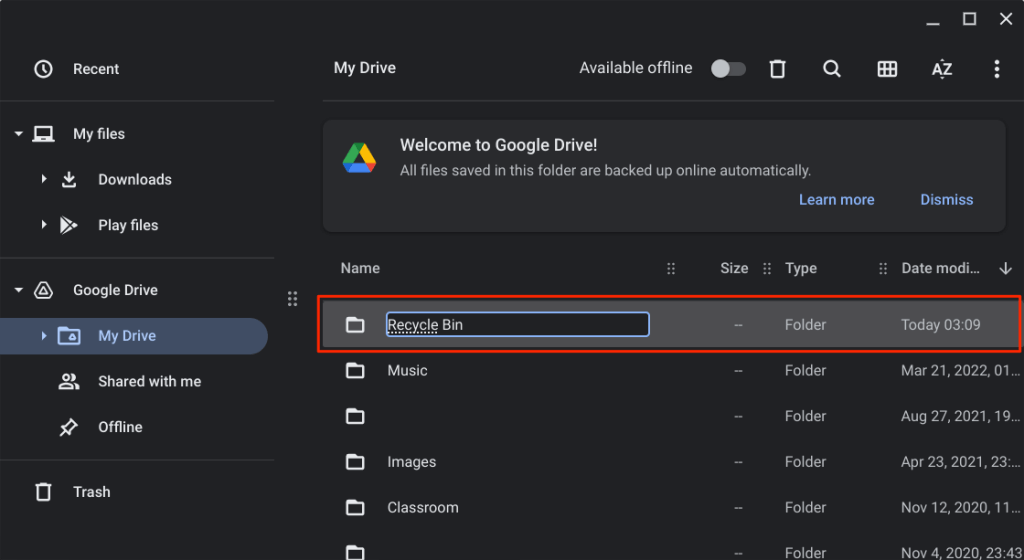Click into the Recycle Bin rename field
Viewport: 1024px width, 560px height.
[x=517, y=325]
